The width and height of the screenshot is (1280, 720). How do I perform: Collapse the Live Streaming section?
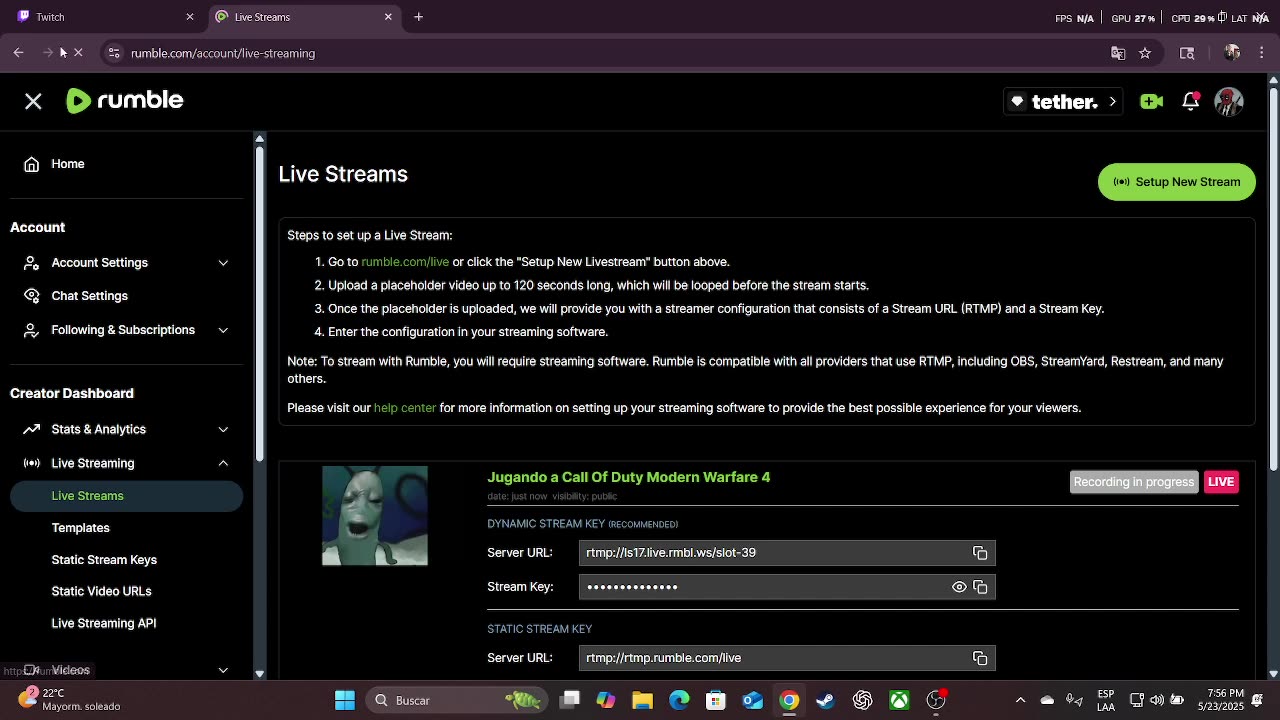223,463
